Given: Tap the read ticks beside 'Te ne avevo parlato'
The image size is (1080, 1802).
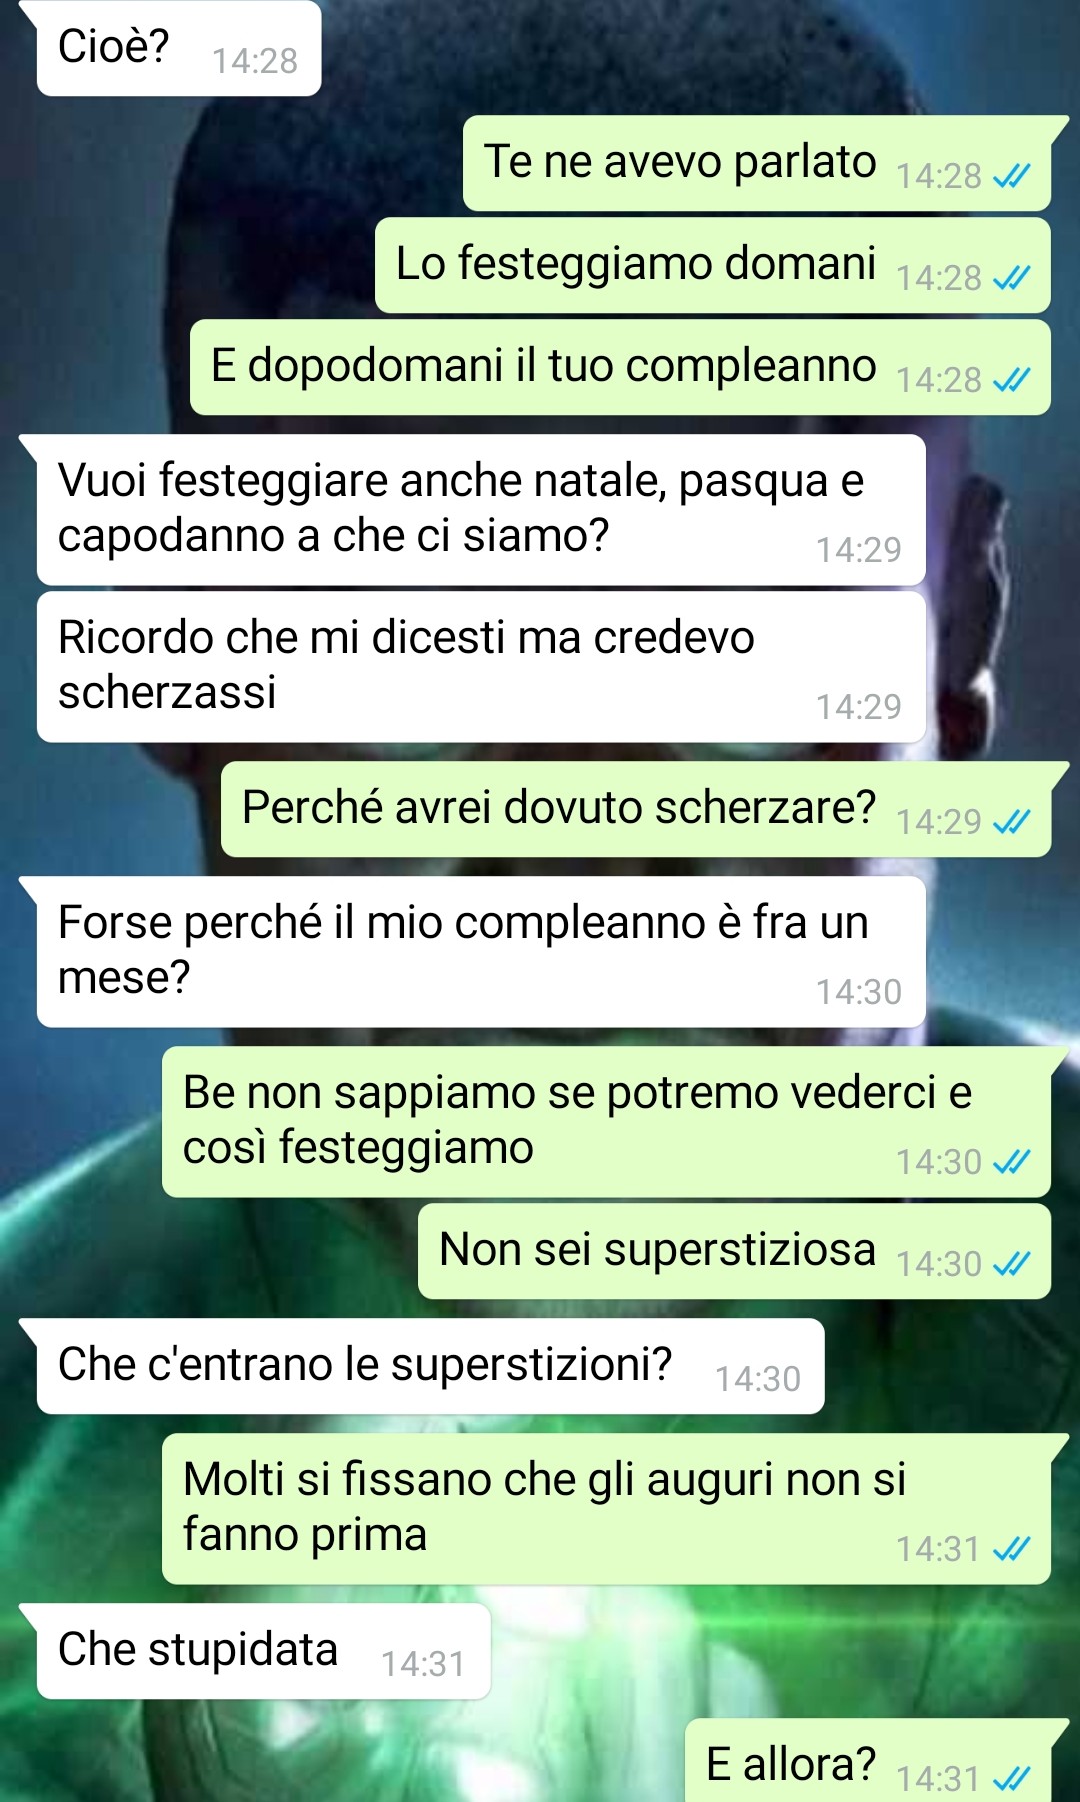Looking at the screenshot, I should (1011, 177).
